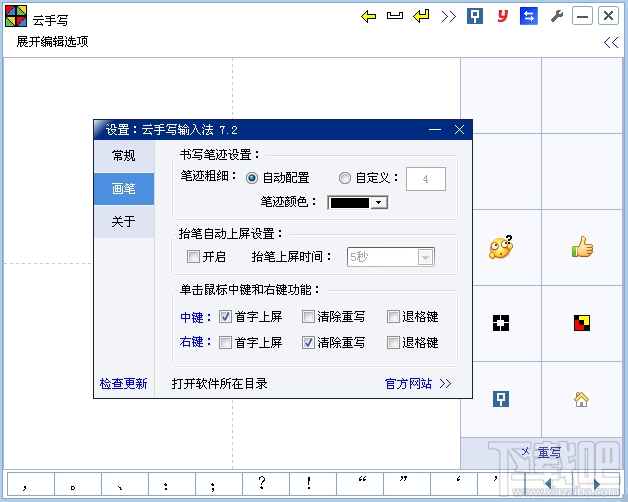Insert the exclamation mark key
628x502 pixels.
pyautogui.click(x=313, y=484)
